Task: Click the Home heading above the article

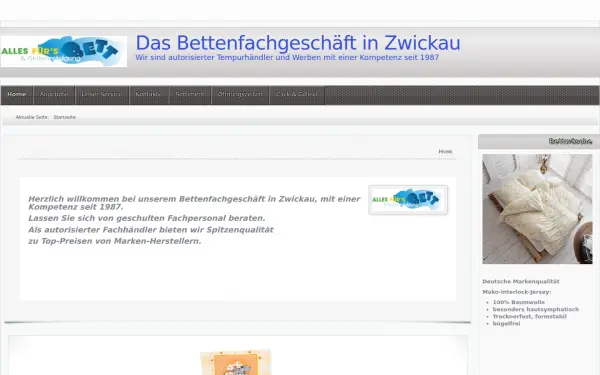Action: tap(445, 152)
